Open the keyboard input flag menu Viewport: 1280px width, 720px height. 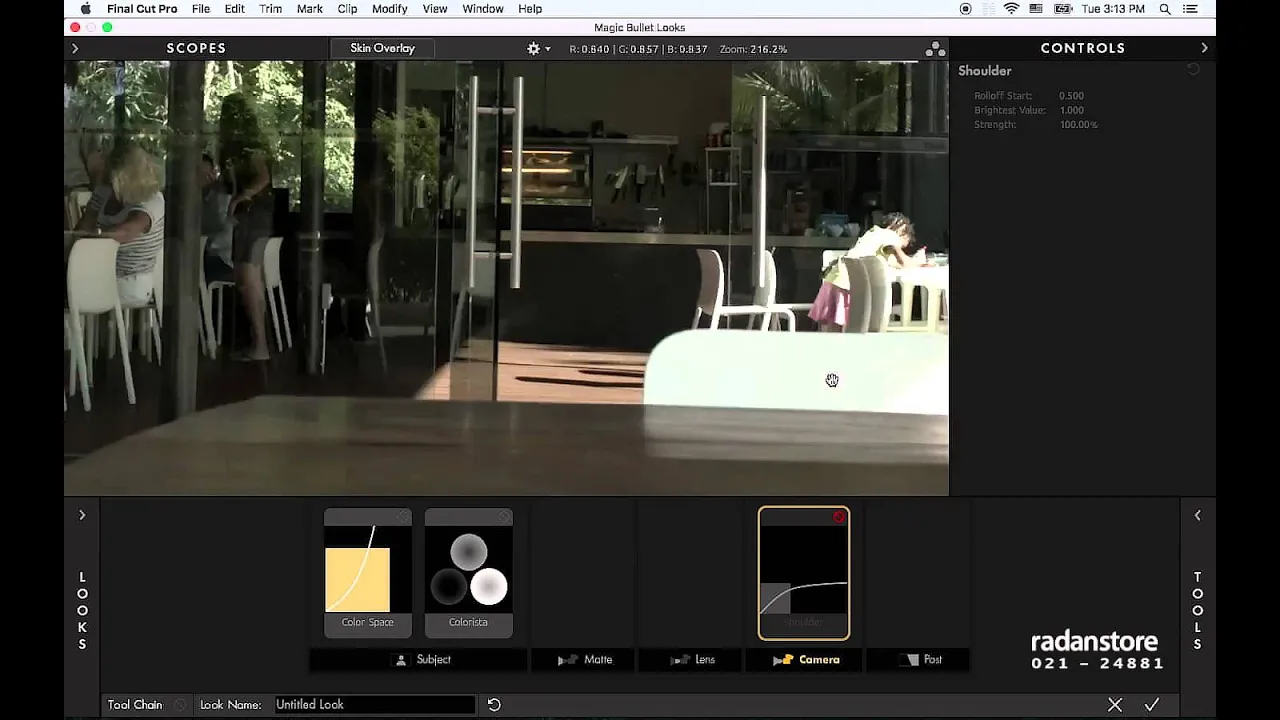coord(1036,9)
